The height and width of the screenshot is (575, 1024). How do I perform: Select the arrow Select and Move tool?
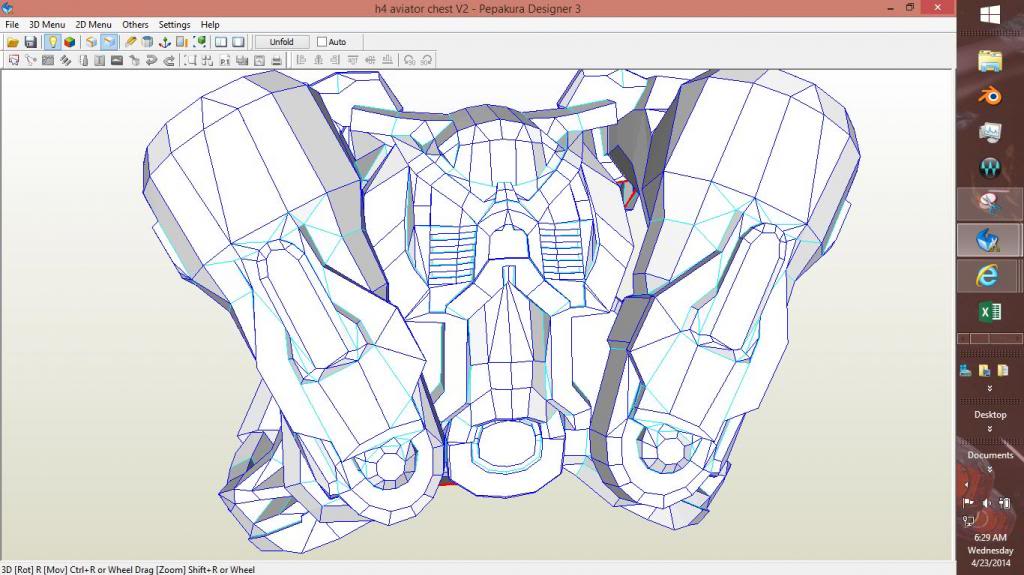point(14,60)
